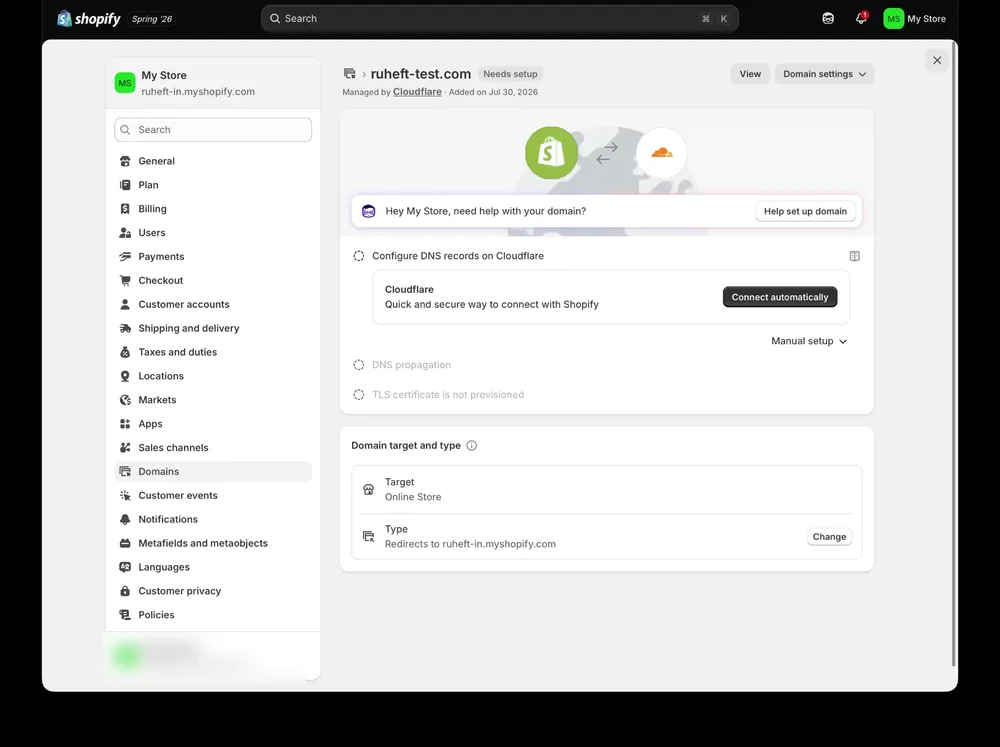
Task: Open the notifications bell
Action: pos(861,18)
